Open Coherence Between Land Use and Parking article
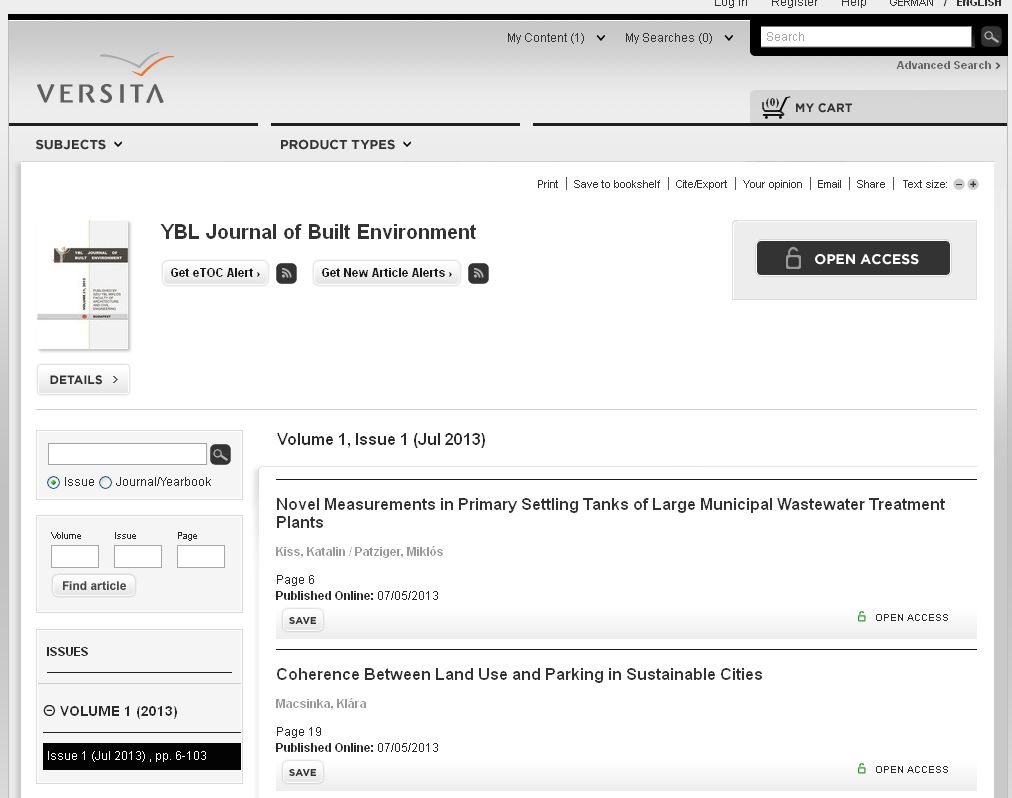Screen dimensions: 1012x798 coord(519,674)
